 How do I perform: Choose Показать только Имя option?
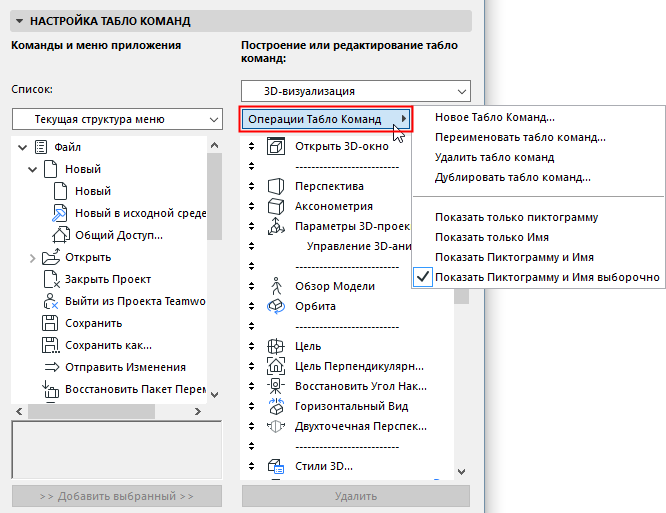tap(492, 237)
